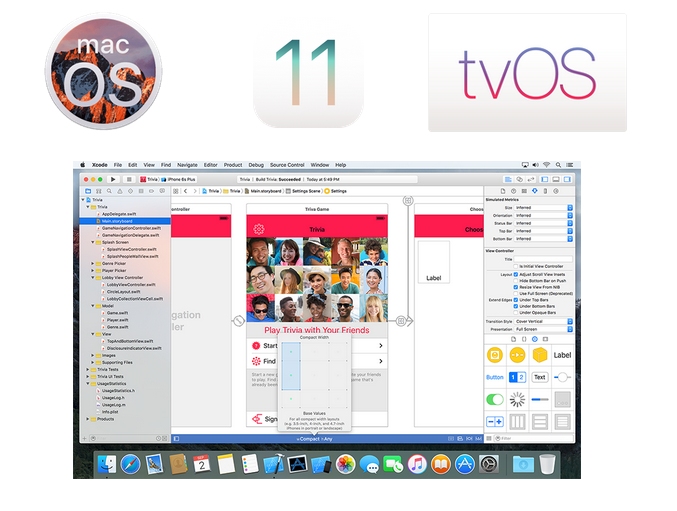Toggle the debug area visibility button
This screenshot has height=511, width=677.
pyautogui.click(x=556, y=179)
